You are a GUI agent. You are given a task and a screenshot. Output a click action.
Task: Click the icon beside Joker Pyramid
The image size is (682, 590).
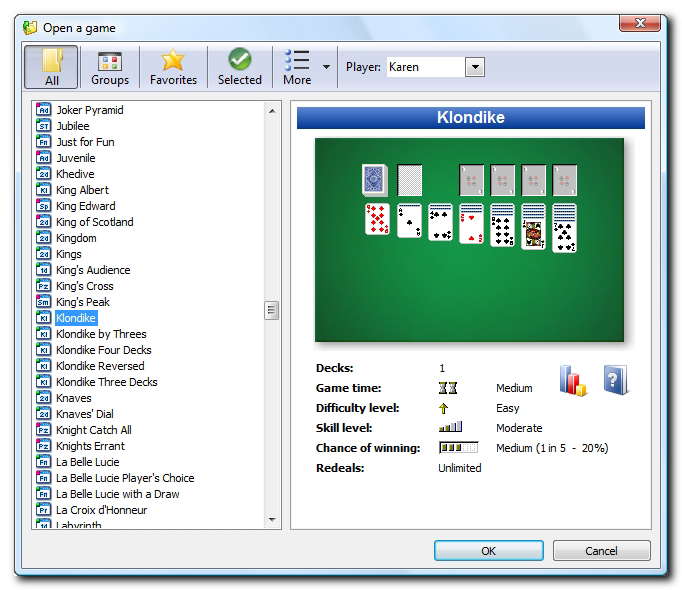coord(43,110)
